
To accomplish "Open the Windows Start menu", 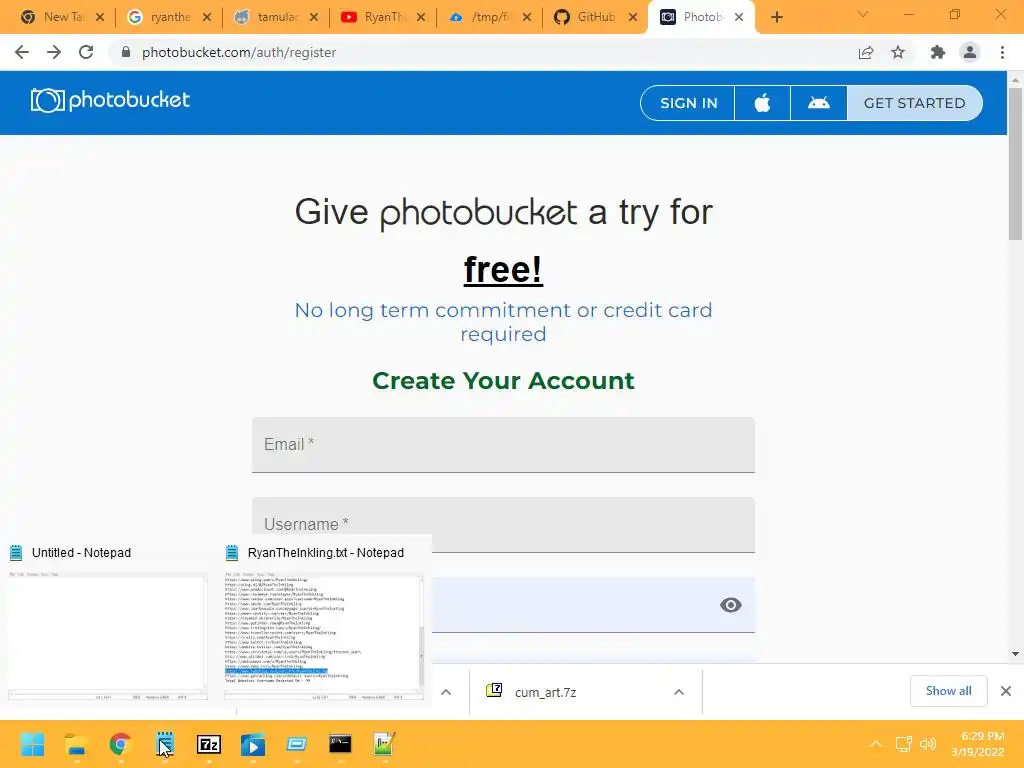I will (32, 744).
